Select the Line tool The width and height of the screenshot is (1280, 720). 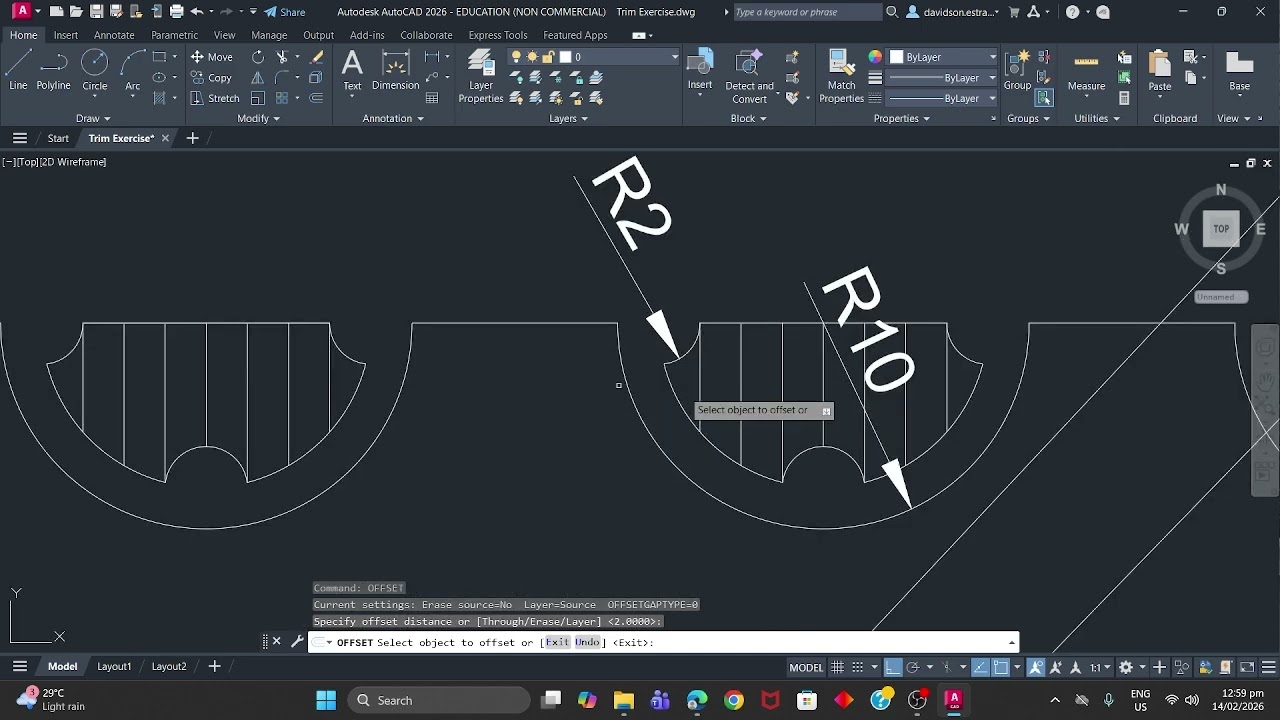tap(18, 70)
